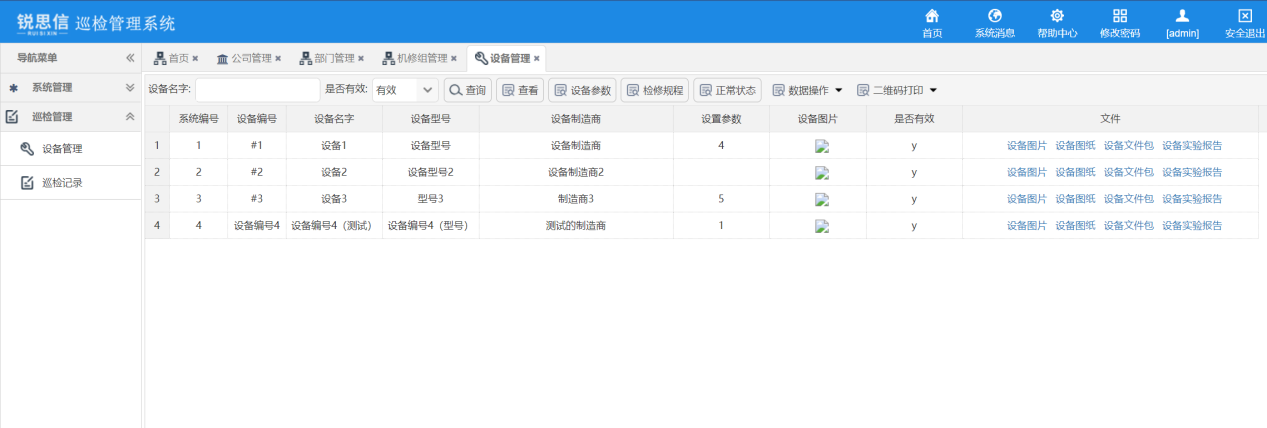Open the 数据操作 dropdown menu
The width and height of the screenshot is (1267, 428).
pos(807,90)
